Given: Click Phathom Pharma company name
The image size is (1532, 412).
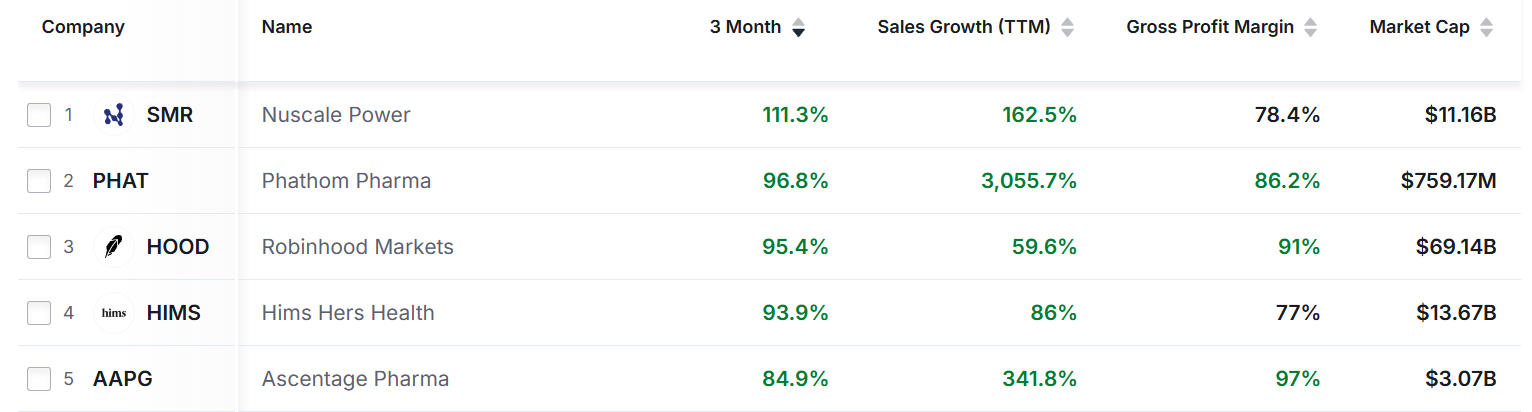Looking at the screenshot, I should [x=346, y=181].
